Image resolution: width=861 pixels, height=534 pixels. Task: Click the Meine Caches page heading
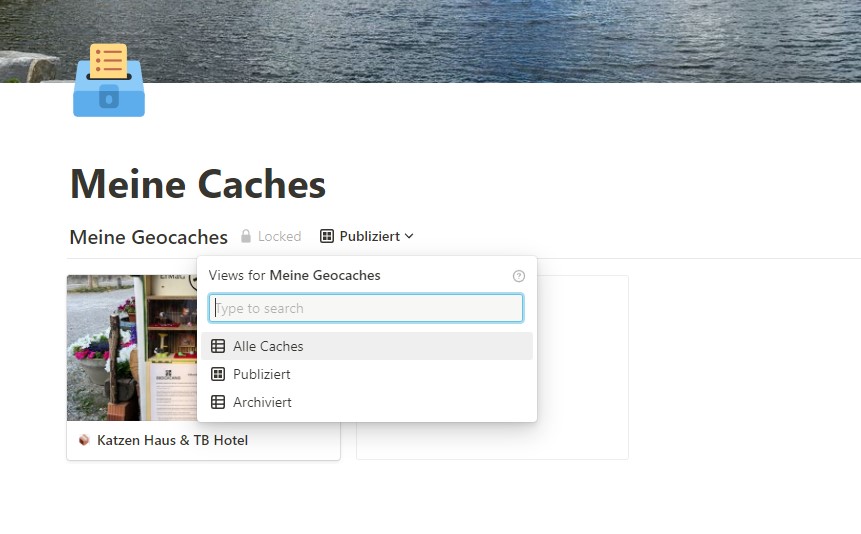(198, 184)
